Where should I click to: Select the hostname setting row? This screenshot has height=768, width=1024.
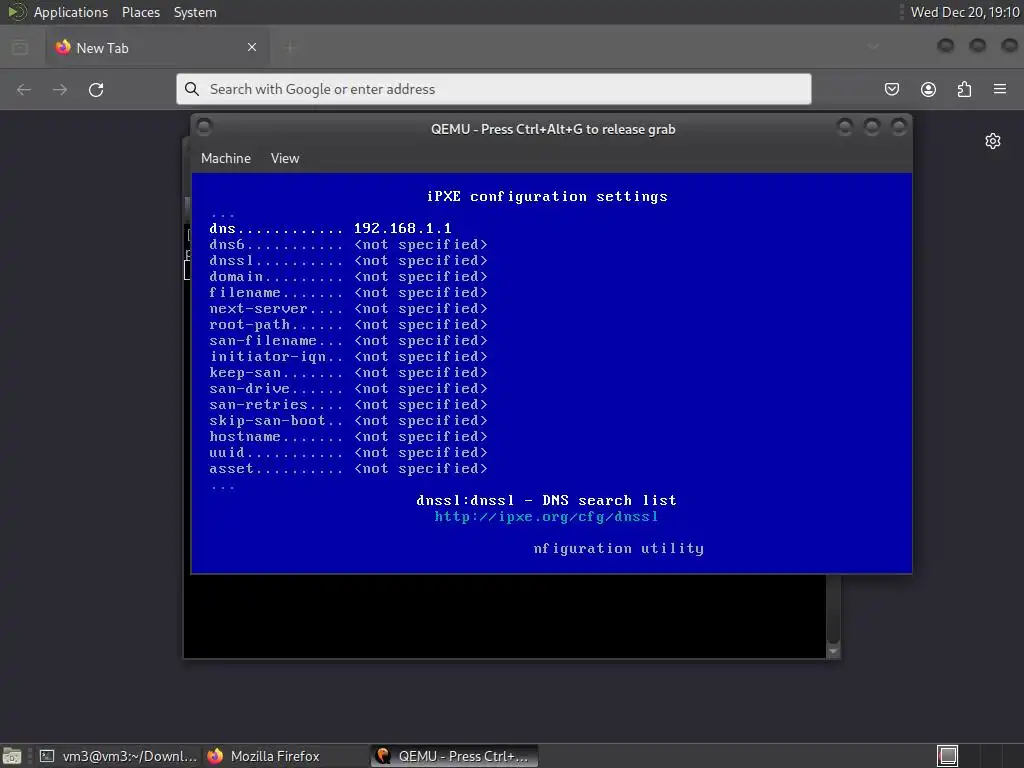(348, 436)
